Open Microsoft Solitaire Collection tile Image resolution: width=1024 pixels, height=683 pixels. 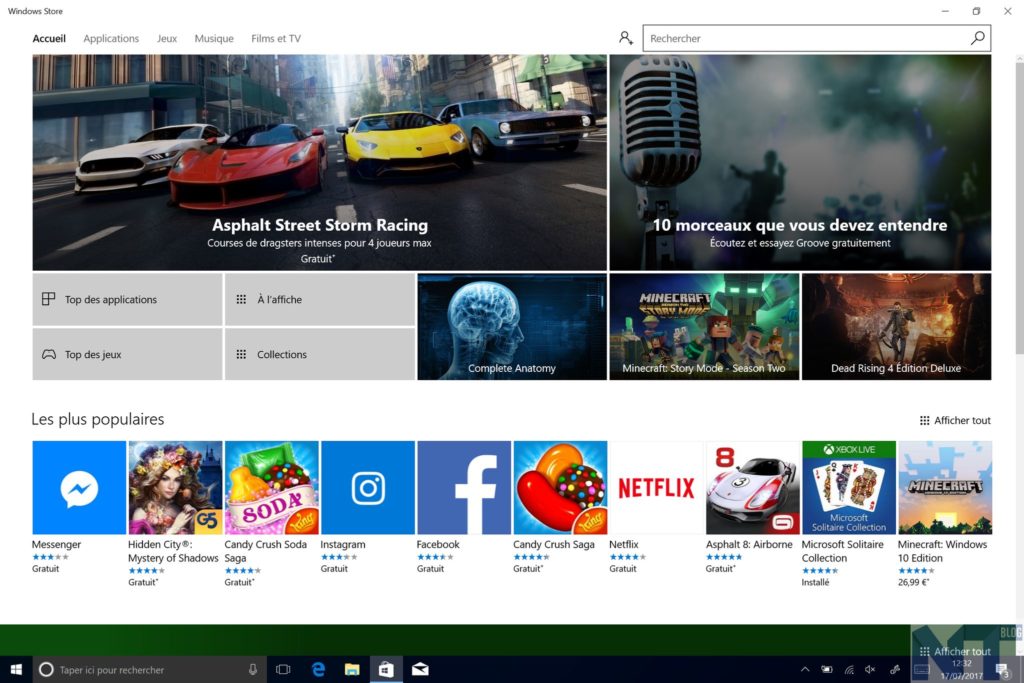tap(848, 488)
